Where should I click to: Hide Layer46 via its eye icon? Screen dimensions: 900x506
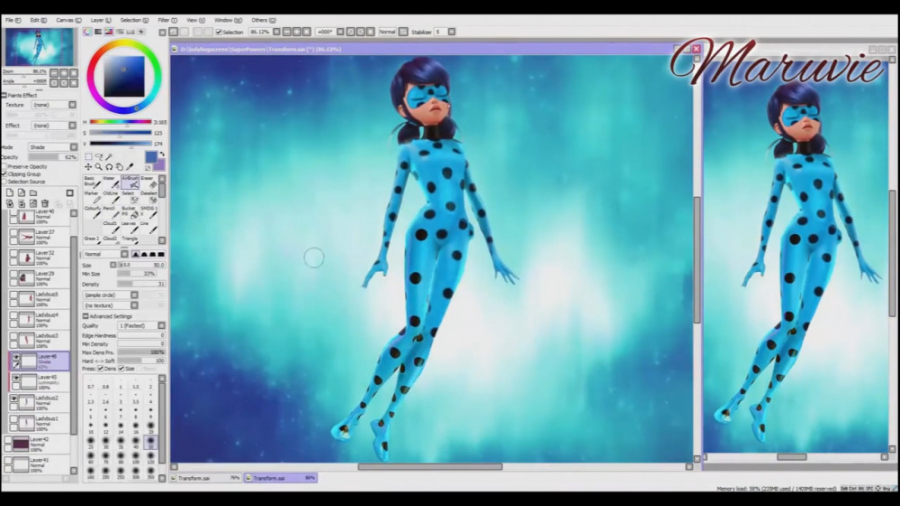(16, 357)
